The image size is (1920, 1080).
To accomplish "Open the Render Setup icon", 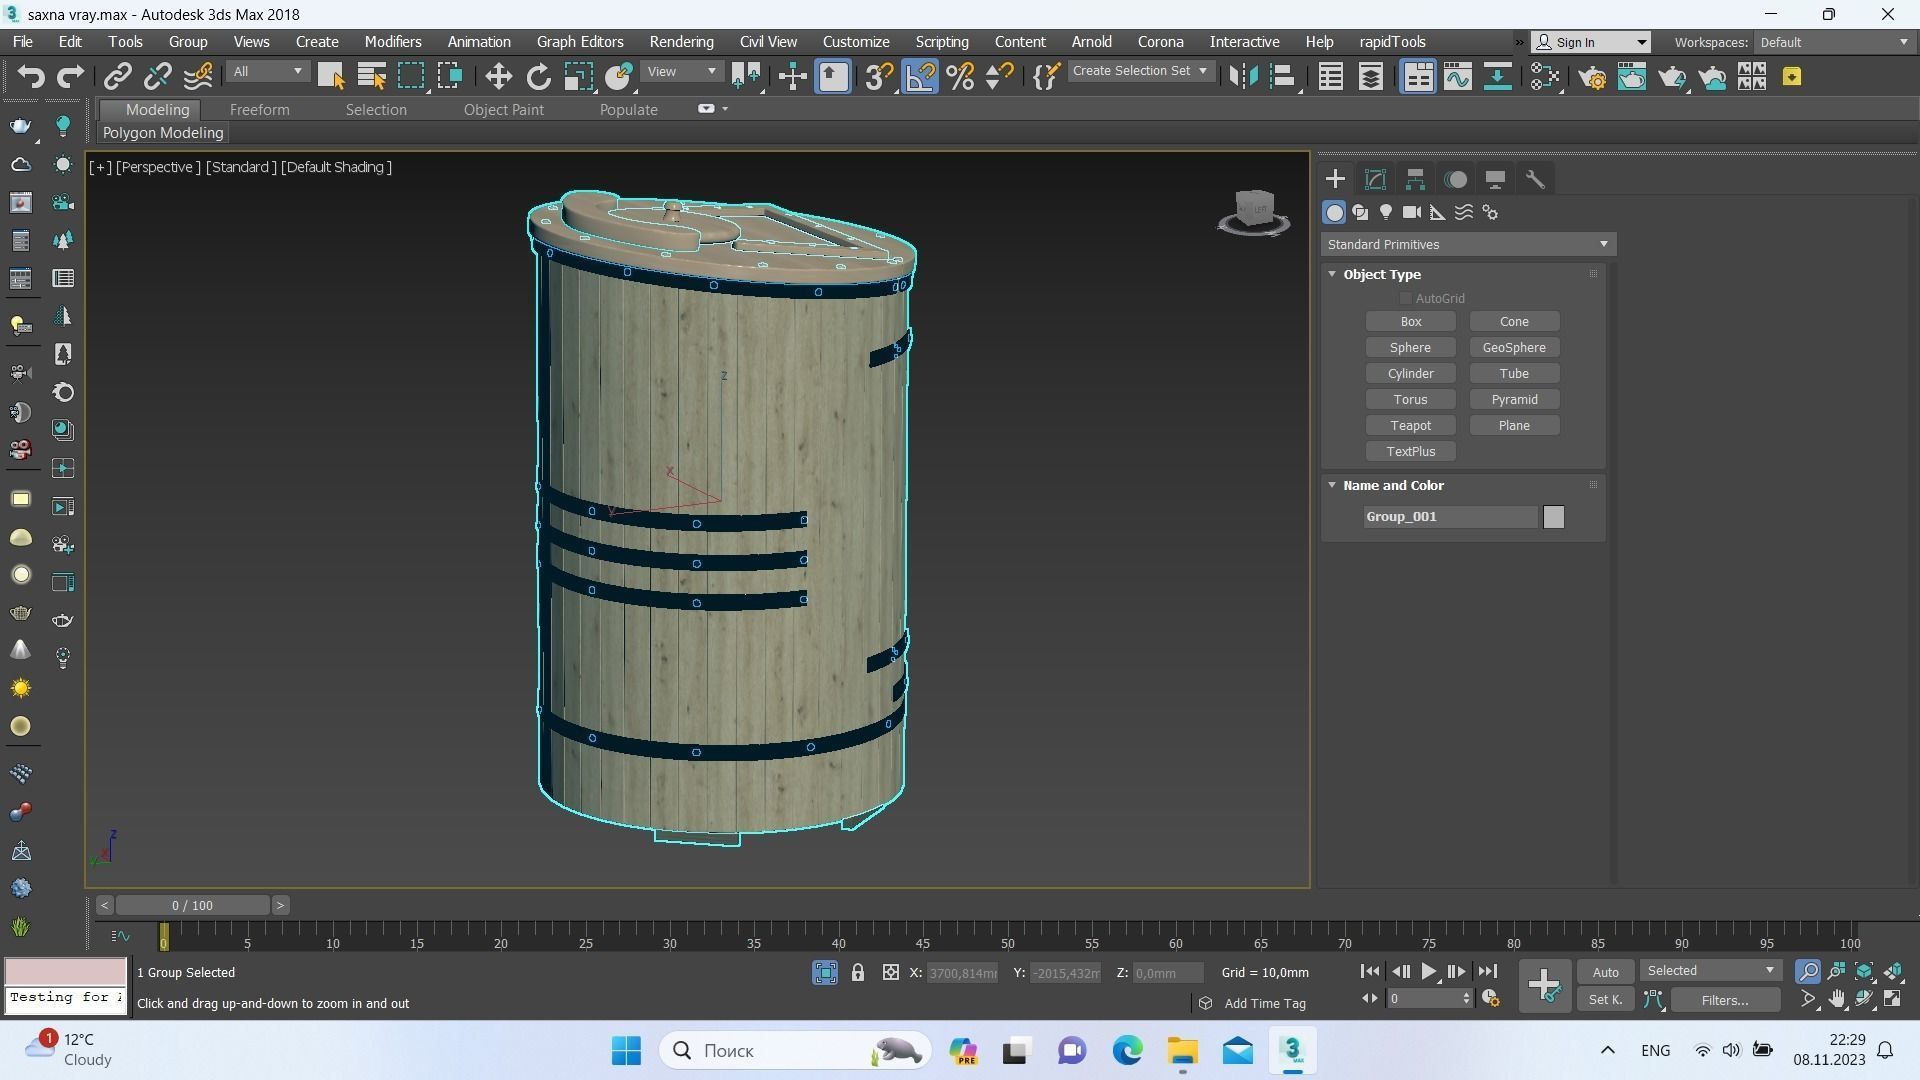I will pyautogui.click(x=1592, y=77).
